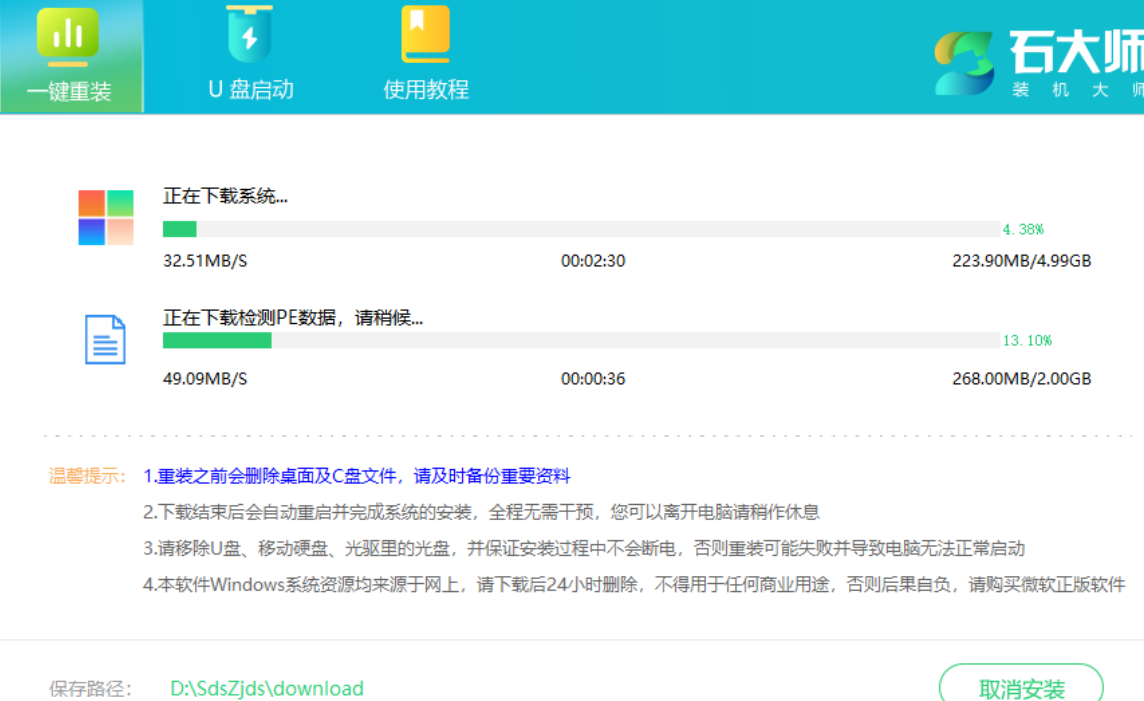1144x701 pixels.
Task: Click the 32.51MB/S download speed
Action: coord(205,261)
